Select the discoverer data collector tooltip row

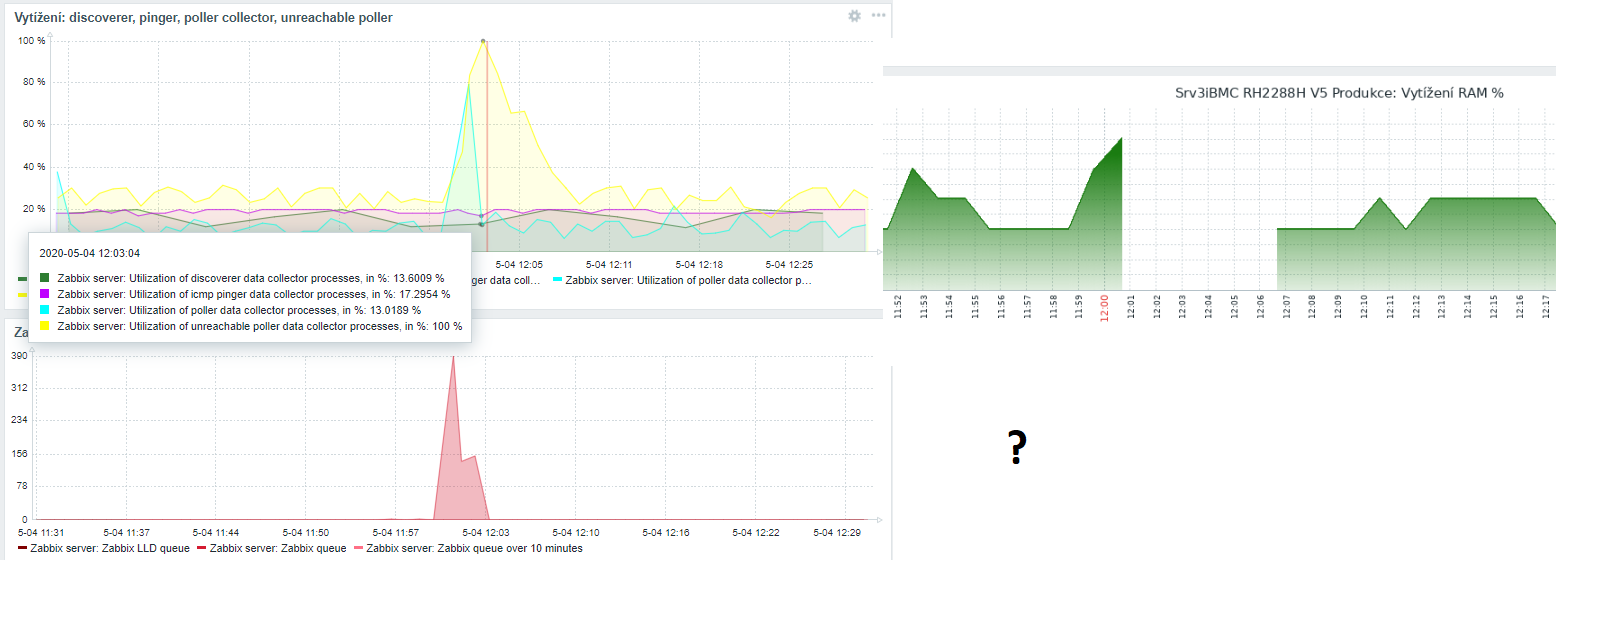point(242,278)
